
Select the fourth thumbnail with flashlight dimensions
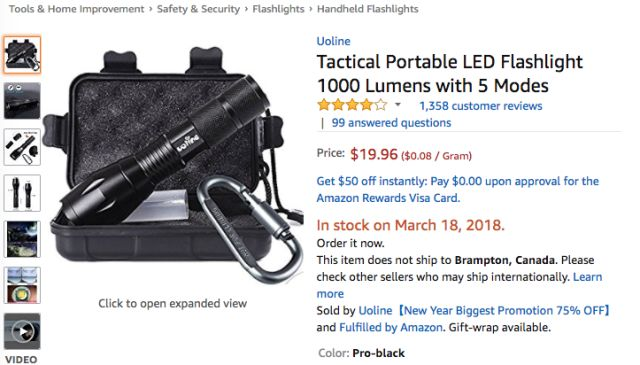[22, 193]
